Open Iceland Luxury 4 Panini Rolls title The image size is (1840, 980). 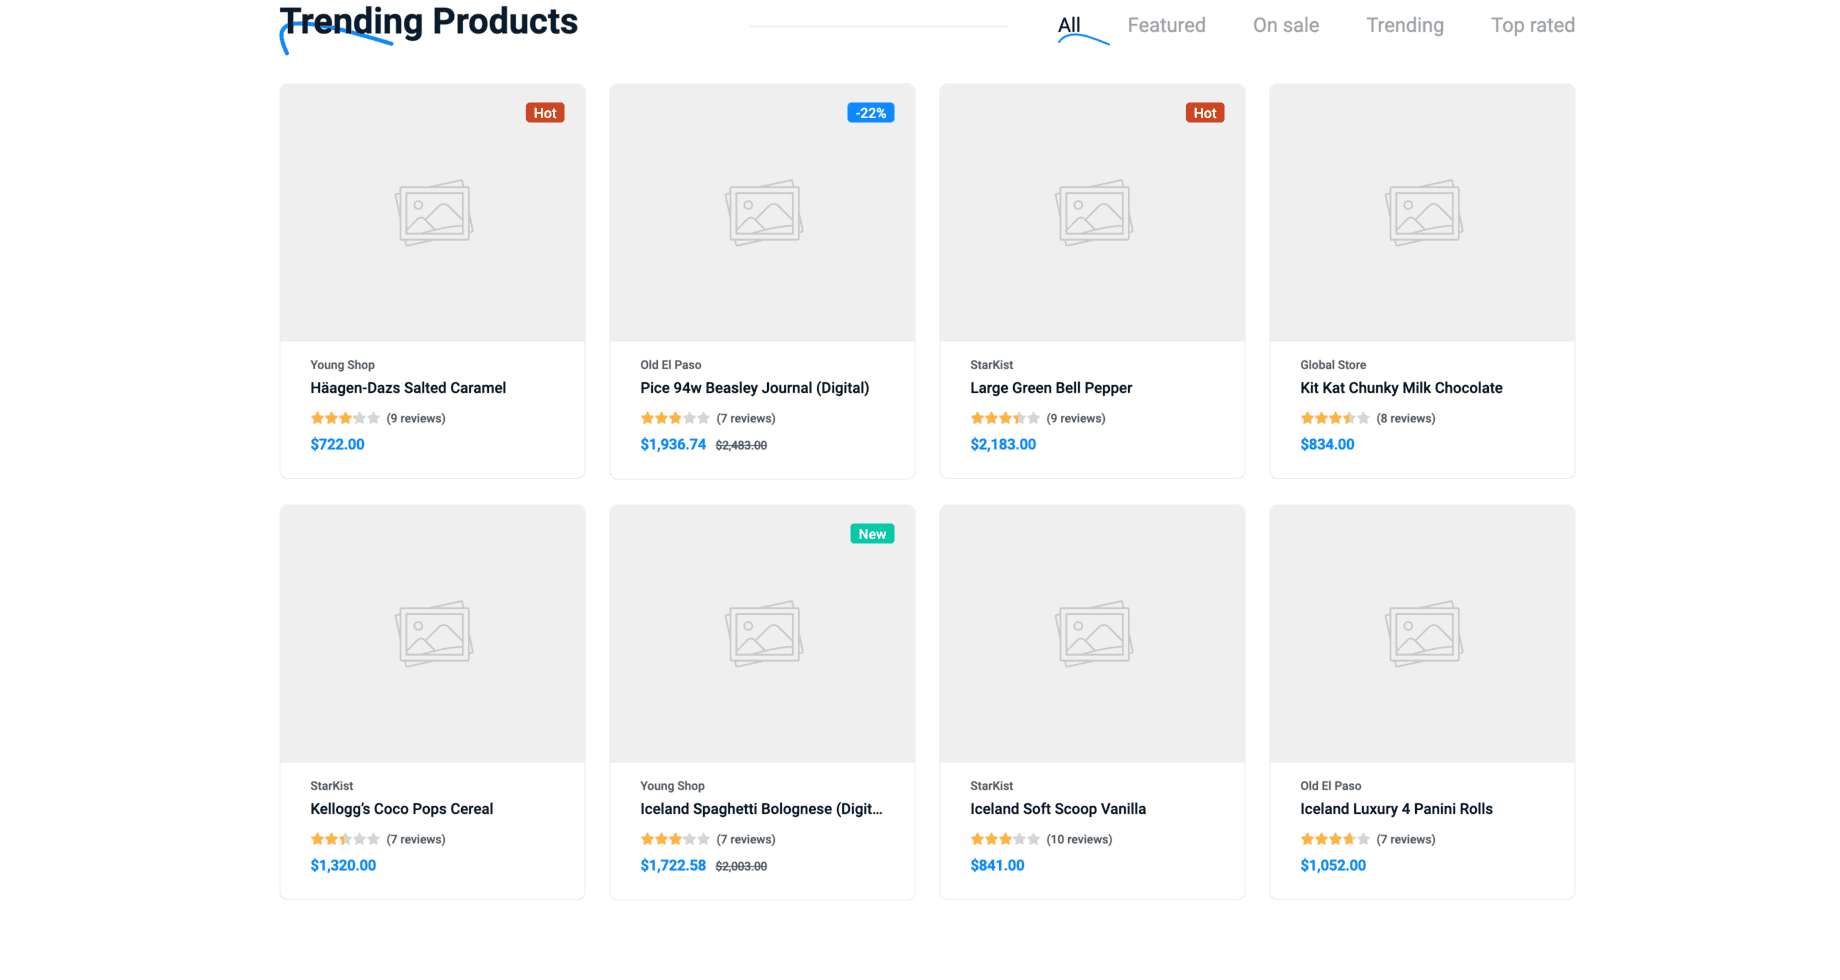(1396, 809)
